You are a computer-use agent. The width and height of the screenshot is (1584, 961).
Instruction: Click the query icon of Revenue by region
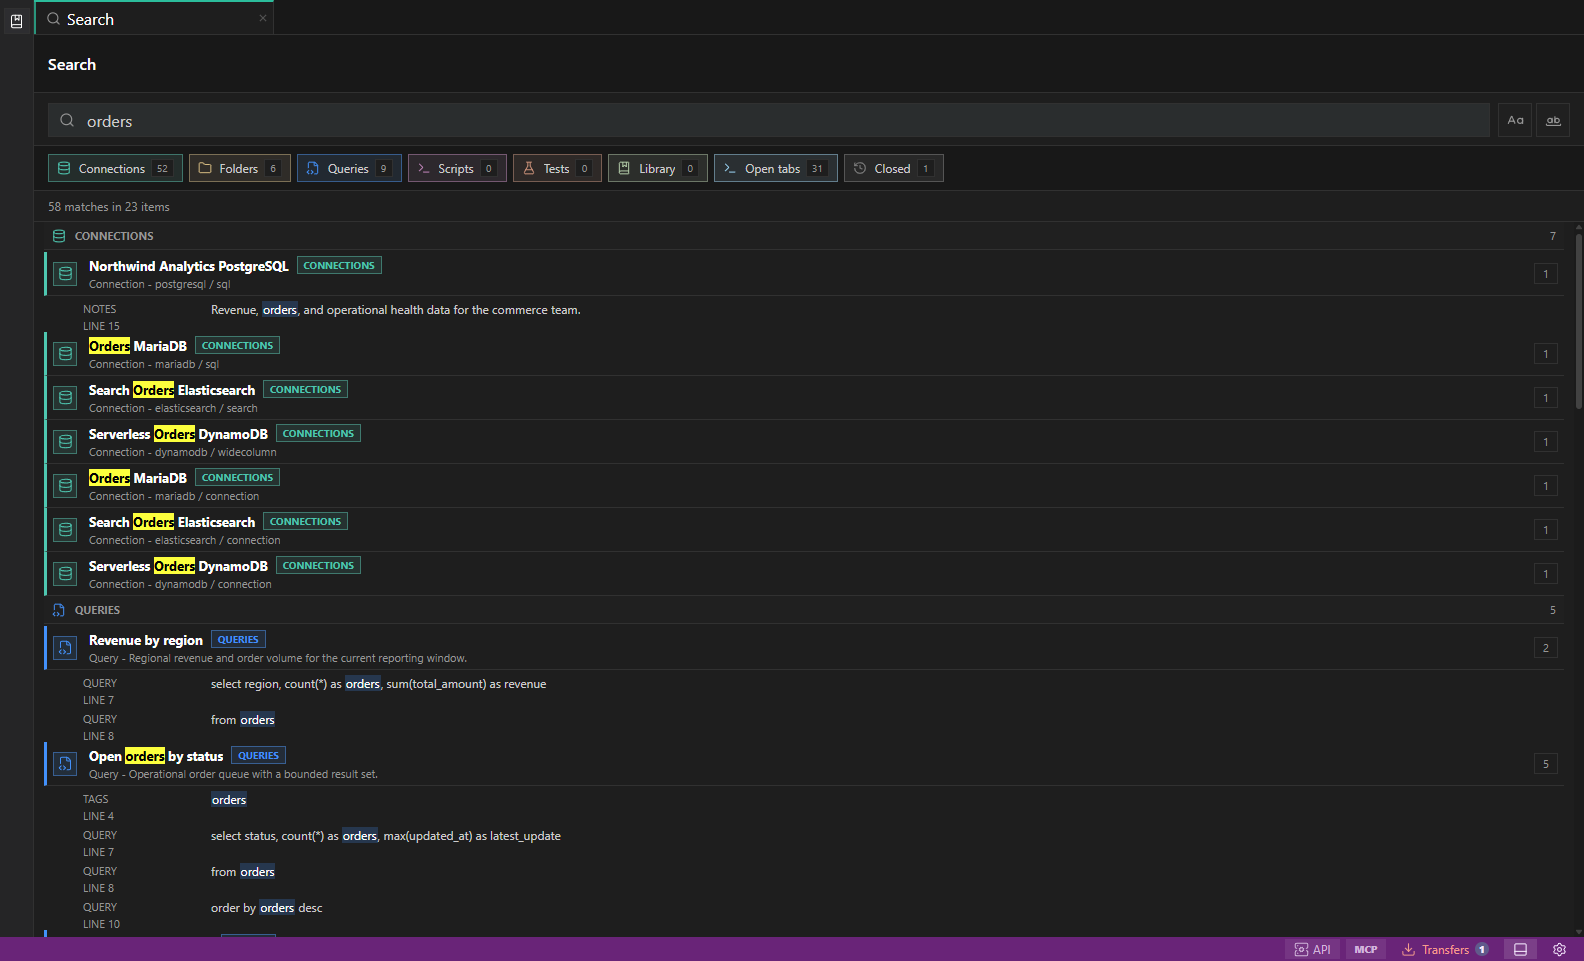pyautogui.click(x=65, y=648)
